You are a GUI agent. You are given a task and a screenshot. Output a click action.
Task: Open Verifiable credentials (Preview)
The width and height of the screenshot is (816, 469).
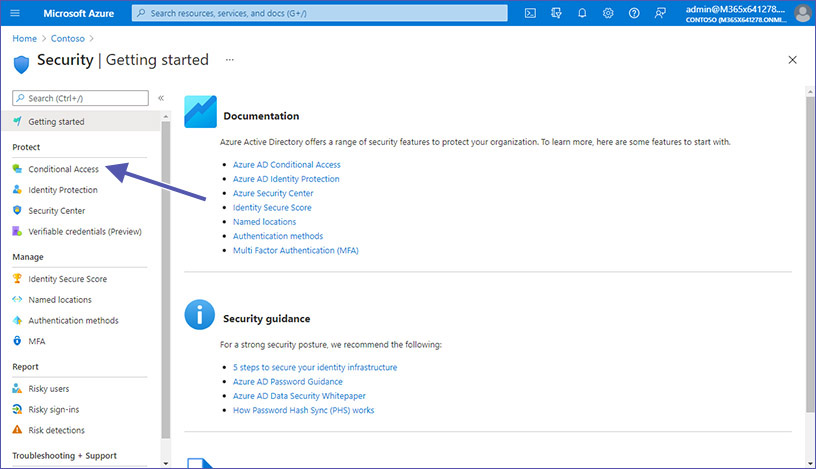click(x=85, y=232)
